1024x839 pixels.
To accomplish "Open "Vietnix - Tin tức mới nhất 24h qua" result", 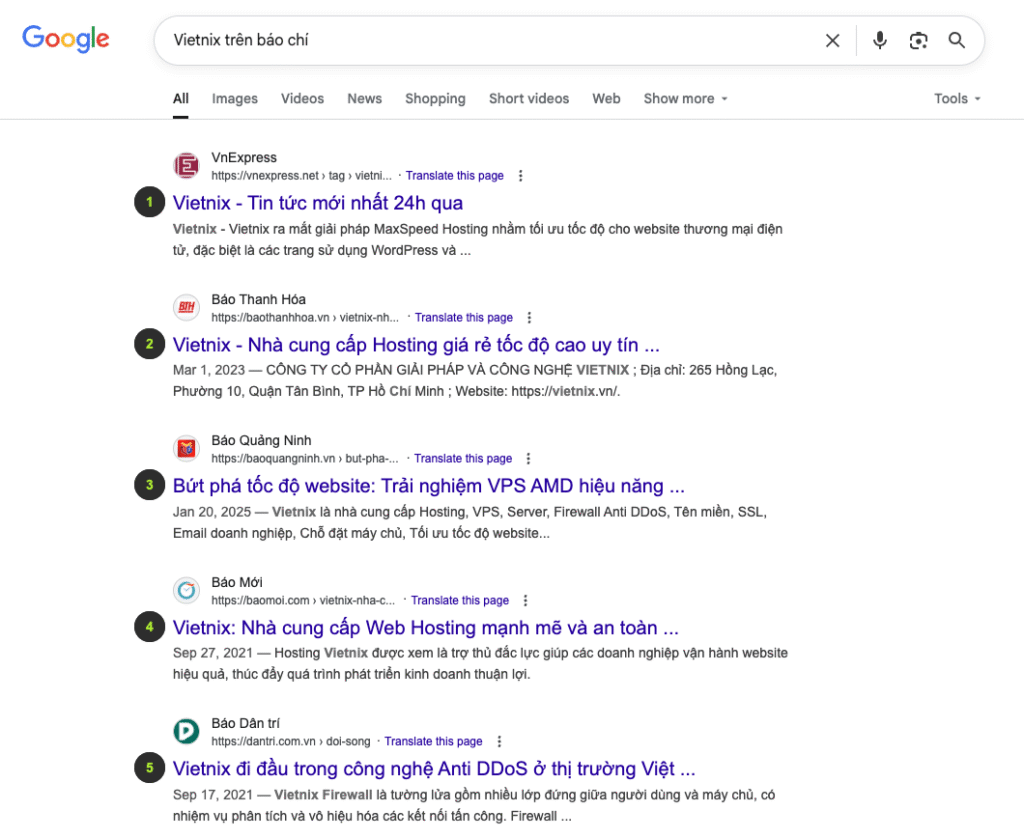I will point(318,203).
